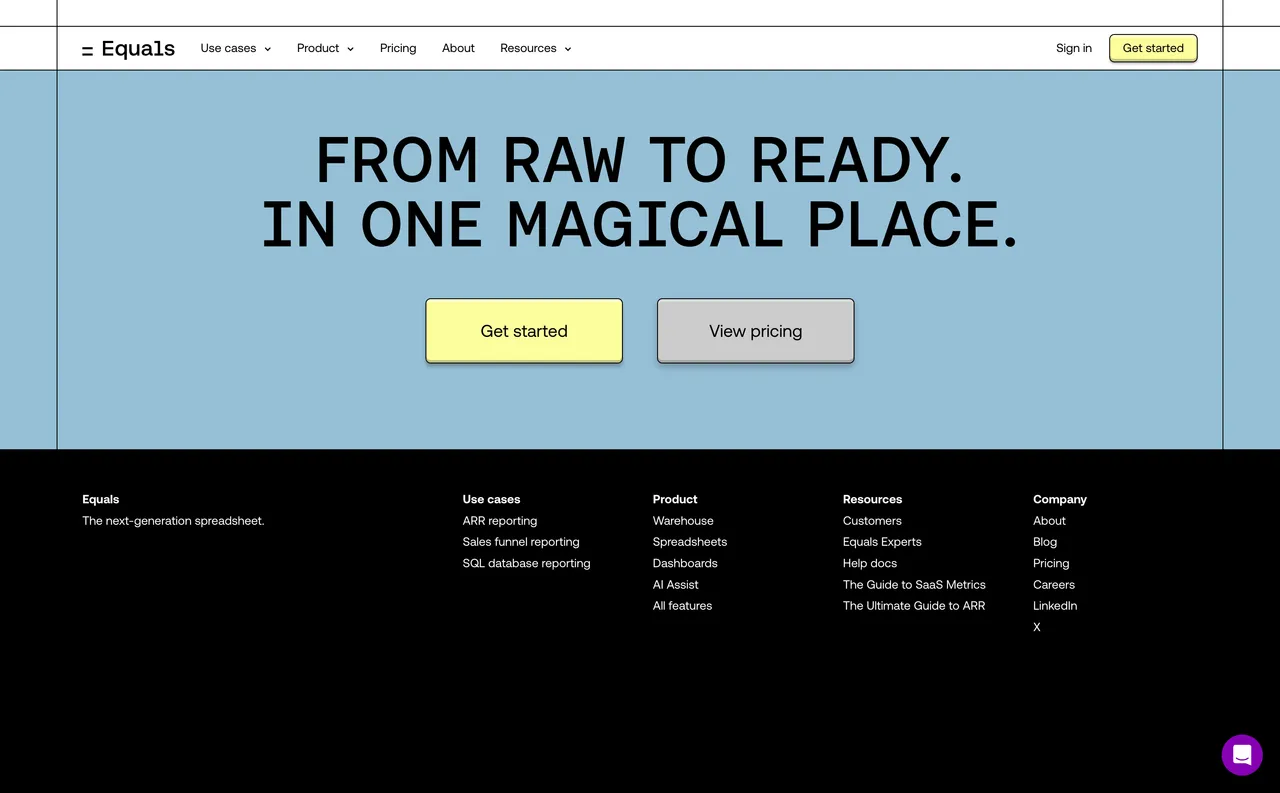Visit the Help docs page
This screenshot has height=793, width=1280.
click(x=869, y=563)
